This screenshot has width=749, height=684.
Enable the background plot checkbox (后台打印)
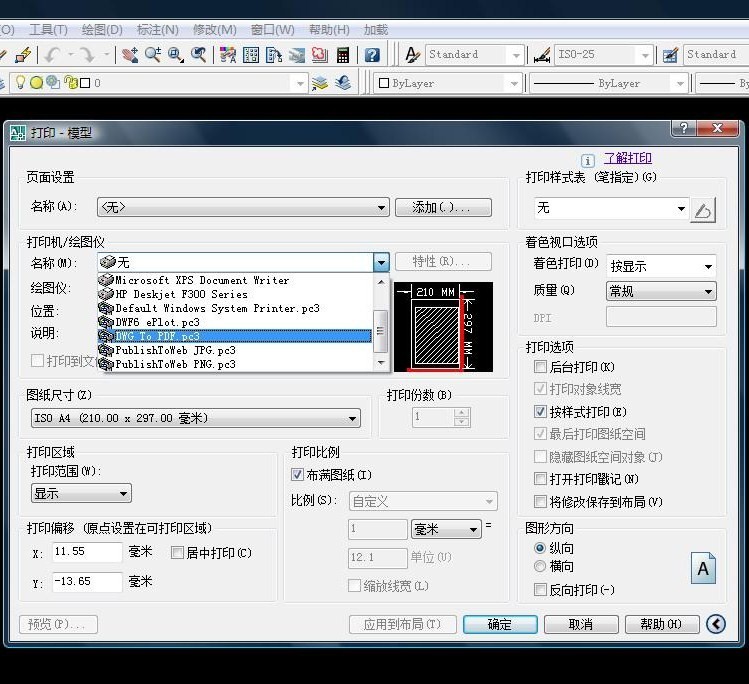[541, 367]
